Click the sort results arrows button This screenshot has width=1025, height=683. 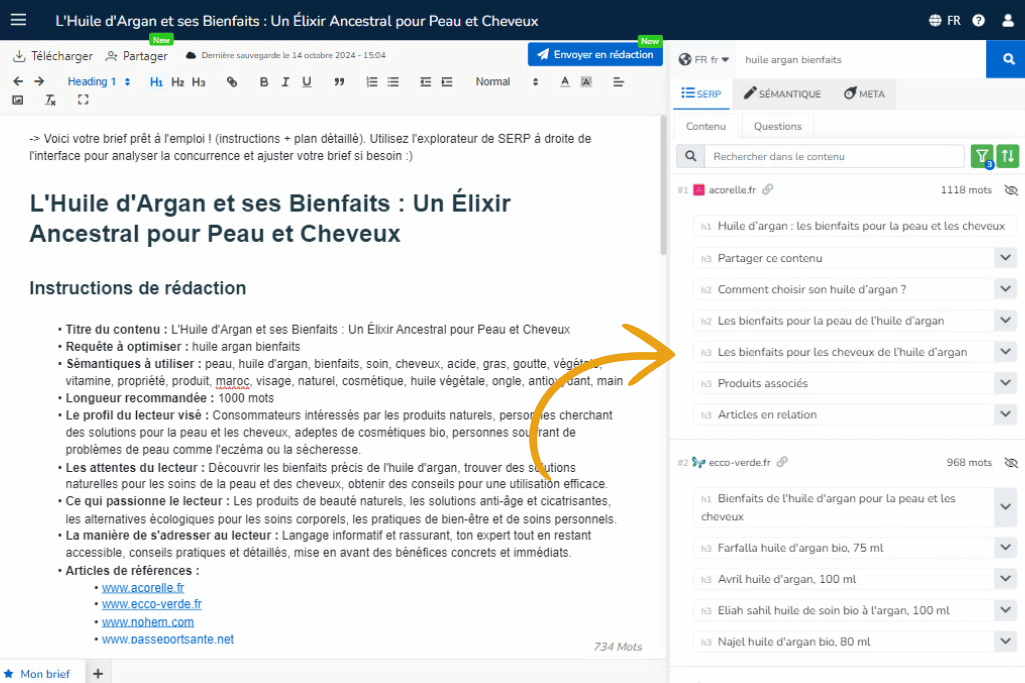(1008, 156)
